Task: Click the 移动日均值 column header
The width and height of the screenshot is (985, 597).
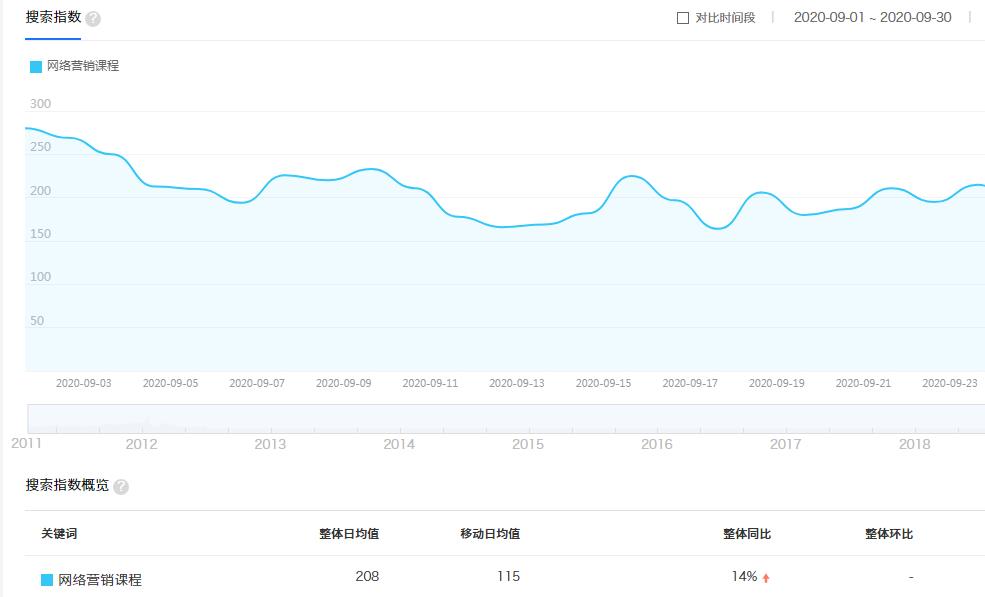Action: pyautogui.click(x=490, y=534)
